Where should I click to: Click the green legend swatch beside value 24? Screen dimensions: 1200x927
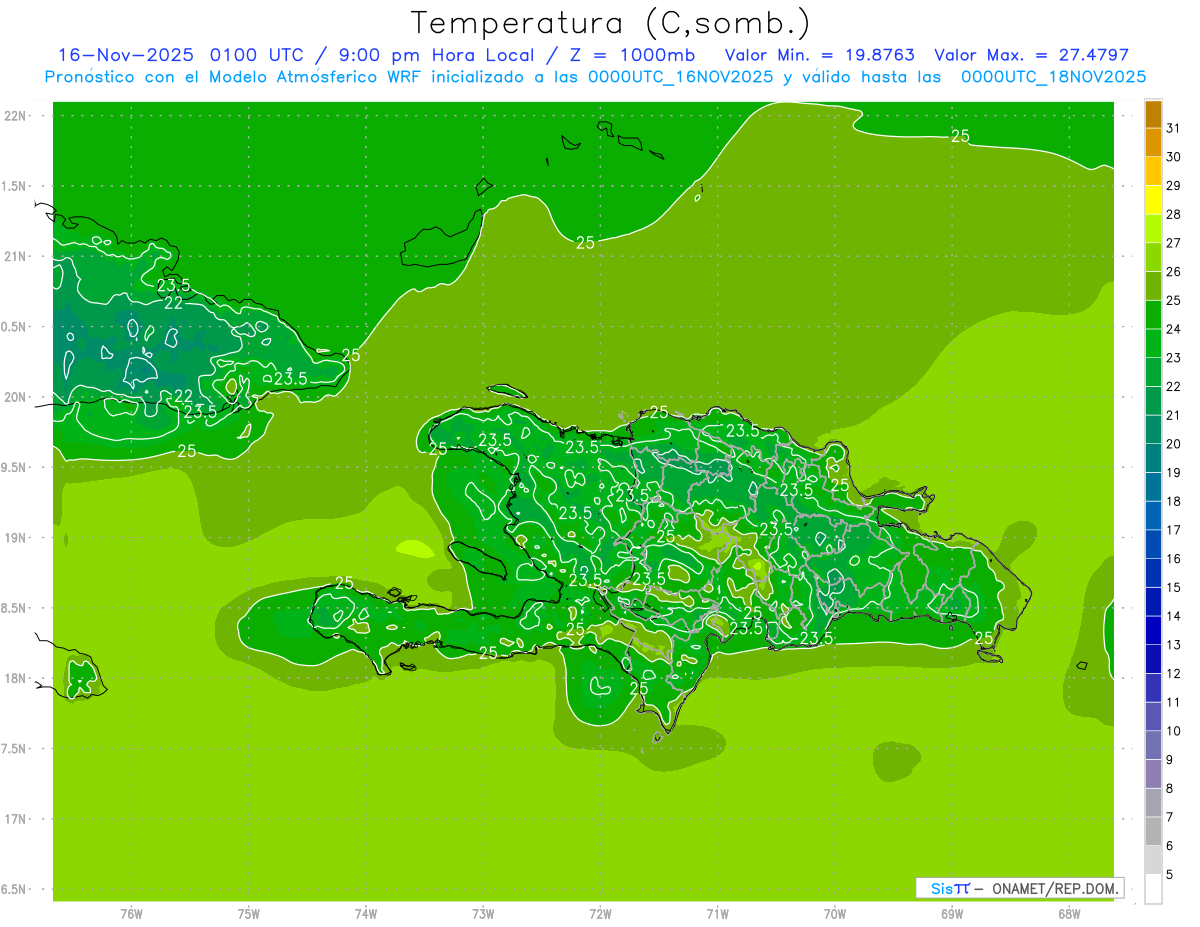pos(1153,314)
